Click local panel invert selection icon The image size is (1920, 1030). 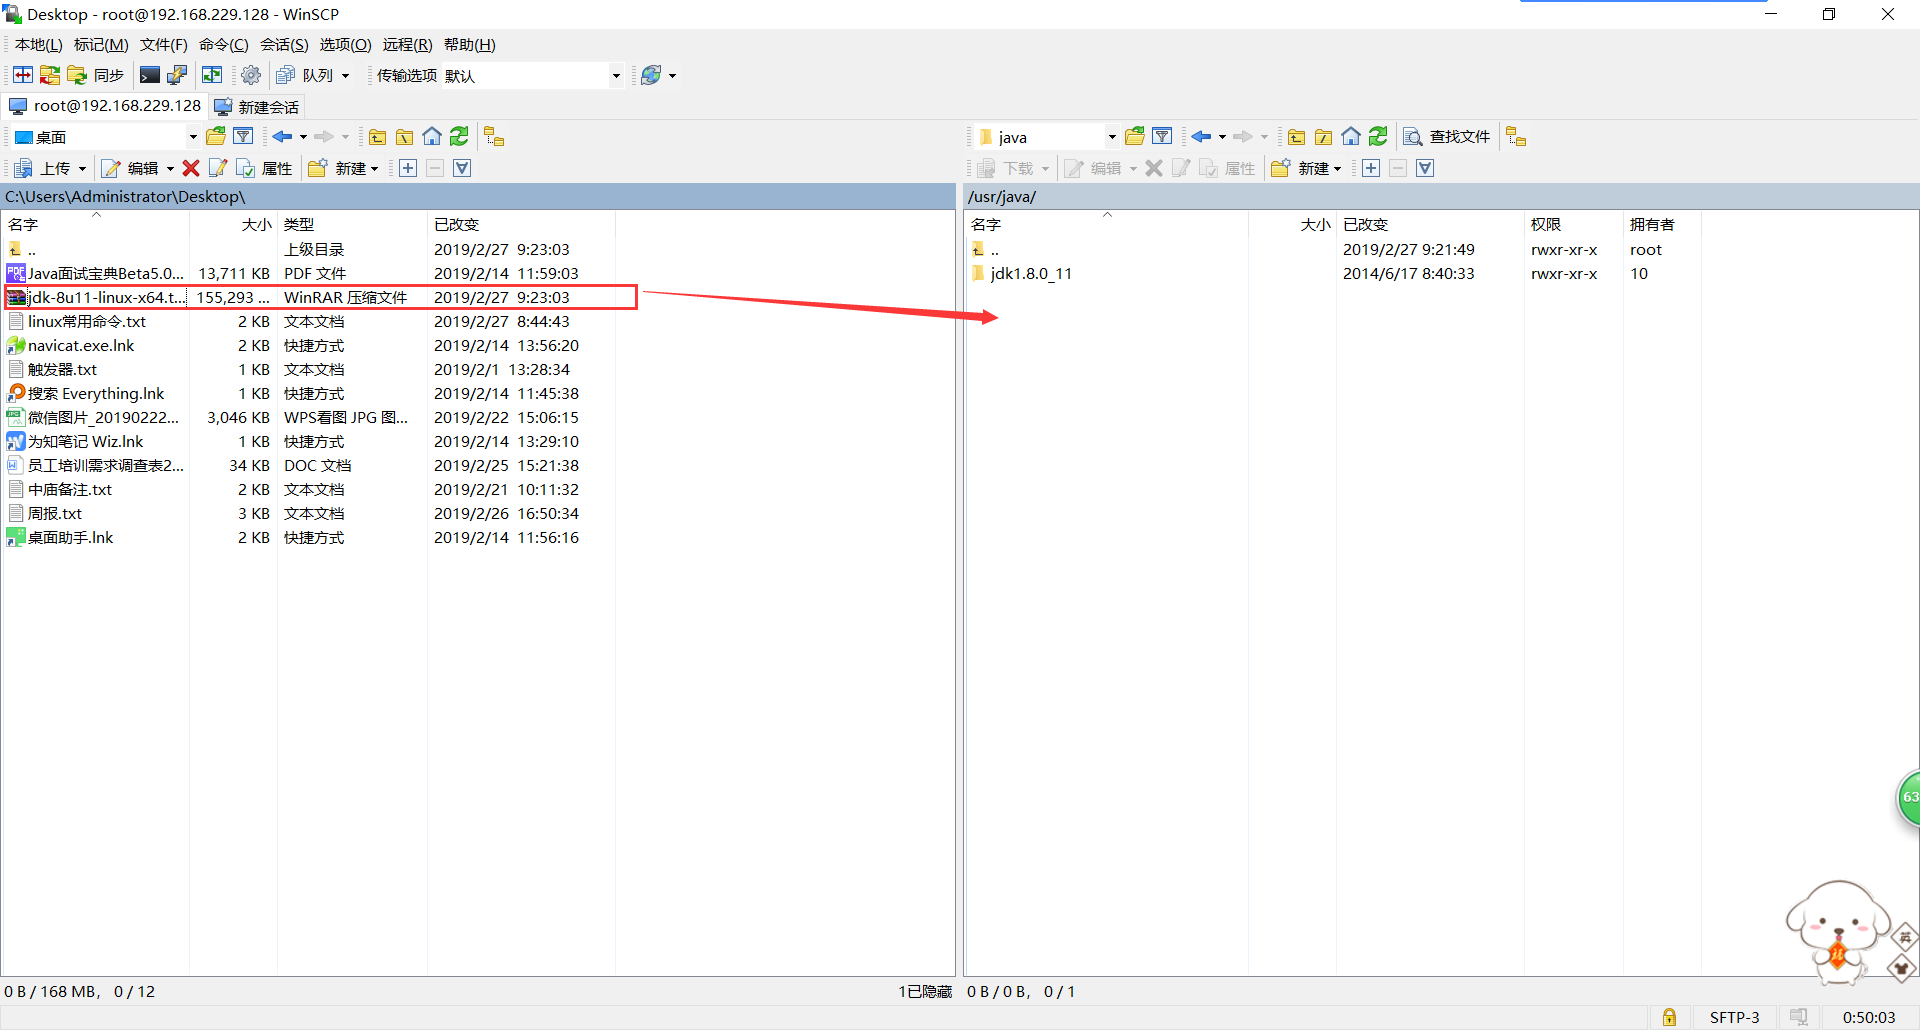click(x=462, y=168)
